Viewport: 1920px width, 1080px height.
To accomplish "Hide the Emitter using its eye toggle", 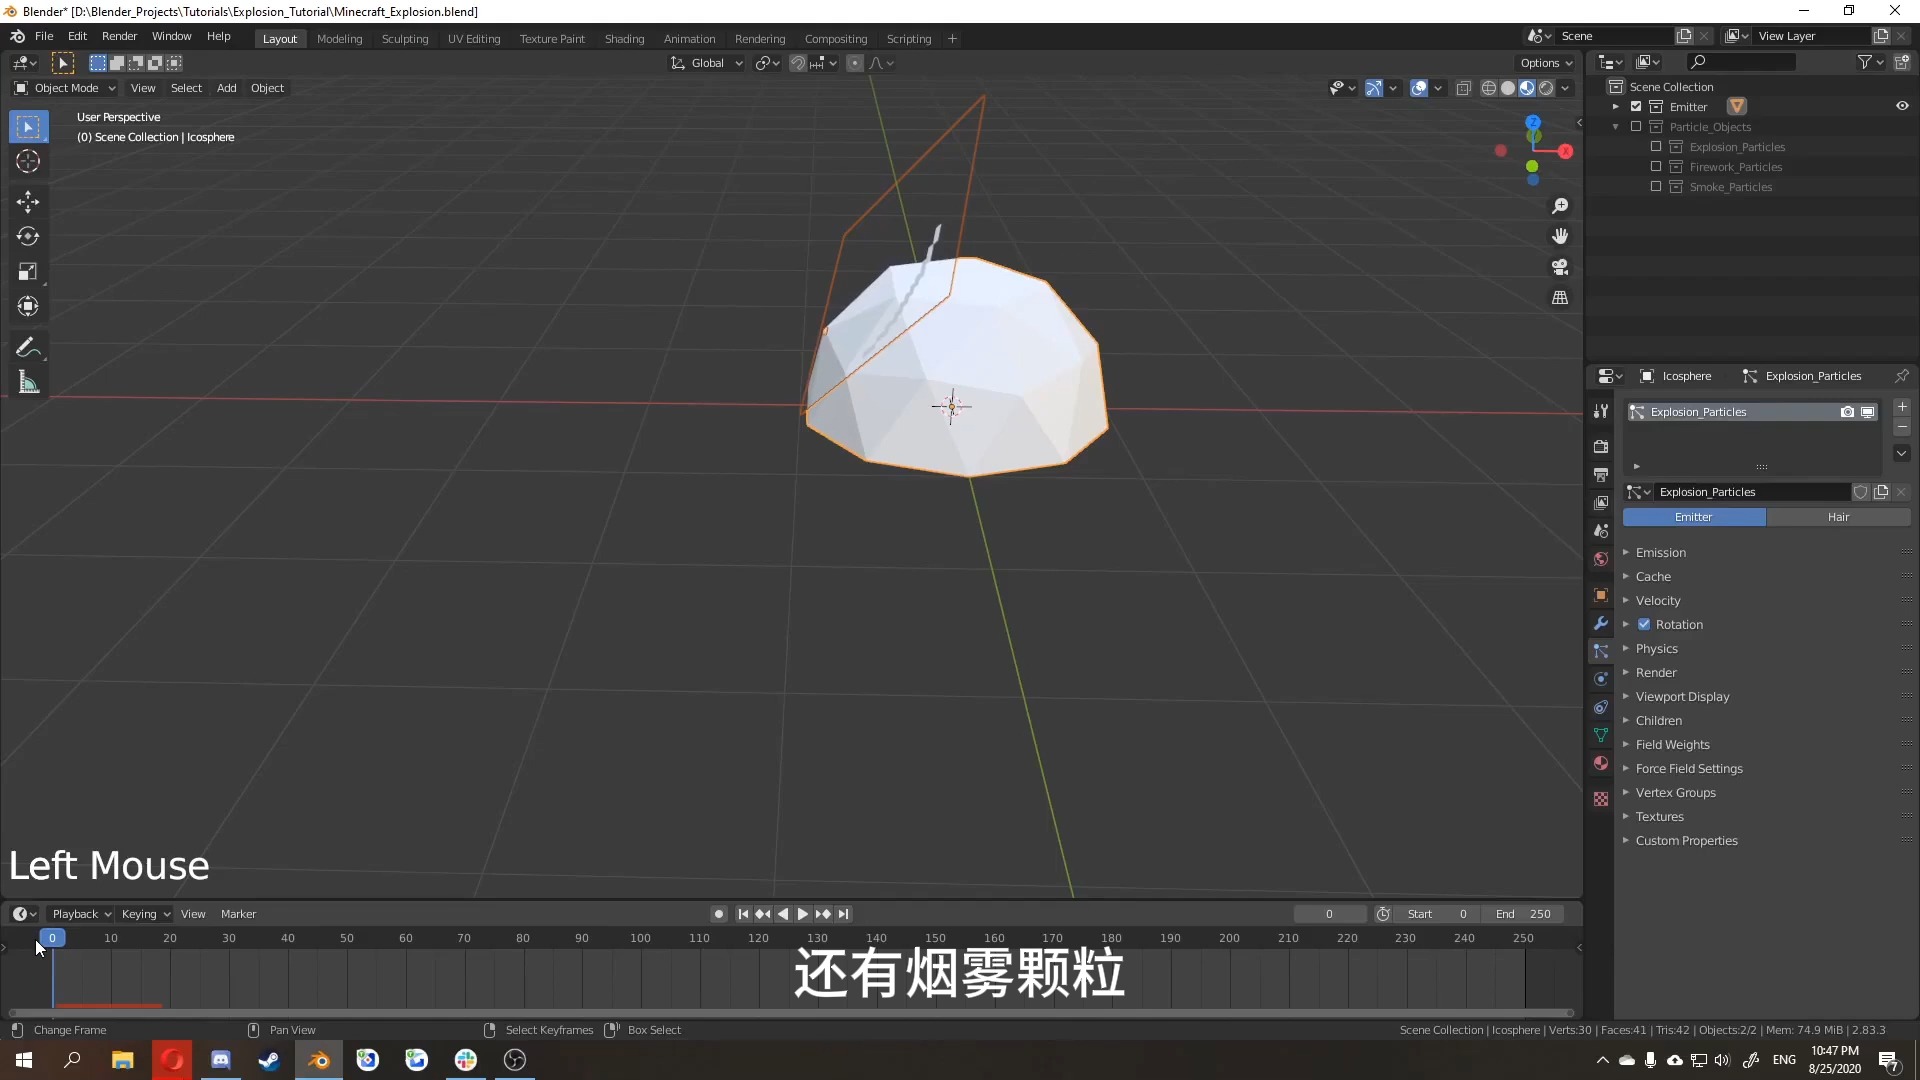I will click(x=1902, y=105).
